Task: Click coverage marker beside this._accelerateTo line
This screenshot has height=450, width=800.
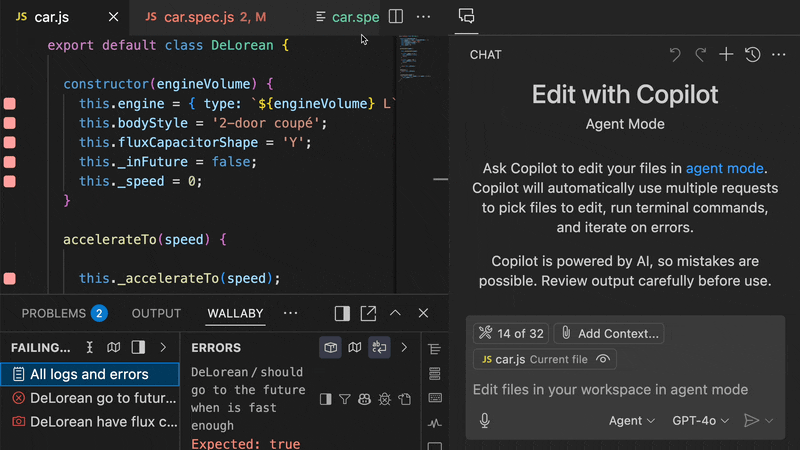Action: (x=10, y=279)
